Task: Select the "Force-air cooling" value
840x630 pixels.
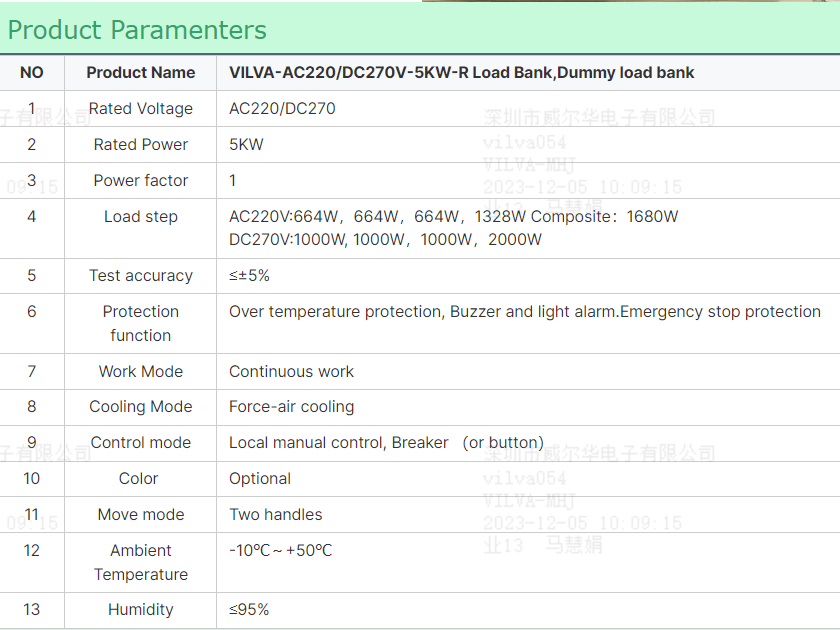Action: pos(291,407)
